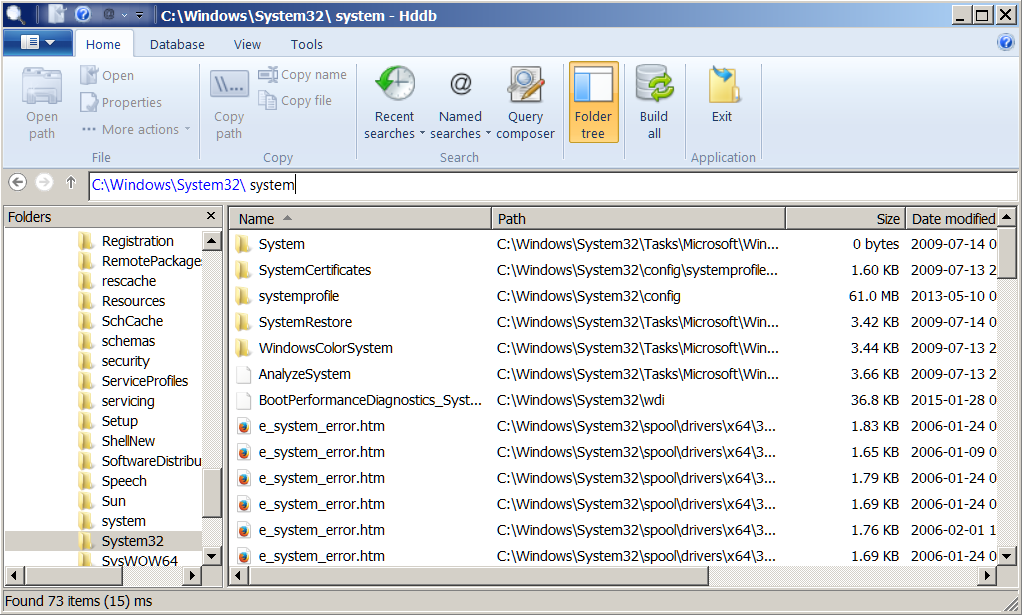Switch to the Database tab
This screenshot has height=615, width=1022.
[x=177, y=44]
